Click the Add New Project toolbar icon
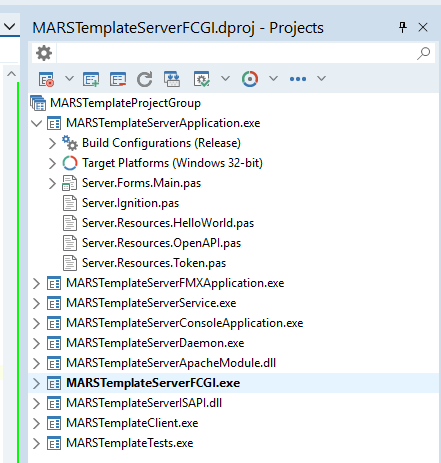This screenshot has height=463, width=441. (x=91, y=79)
